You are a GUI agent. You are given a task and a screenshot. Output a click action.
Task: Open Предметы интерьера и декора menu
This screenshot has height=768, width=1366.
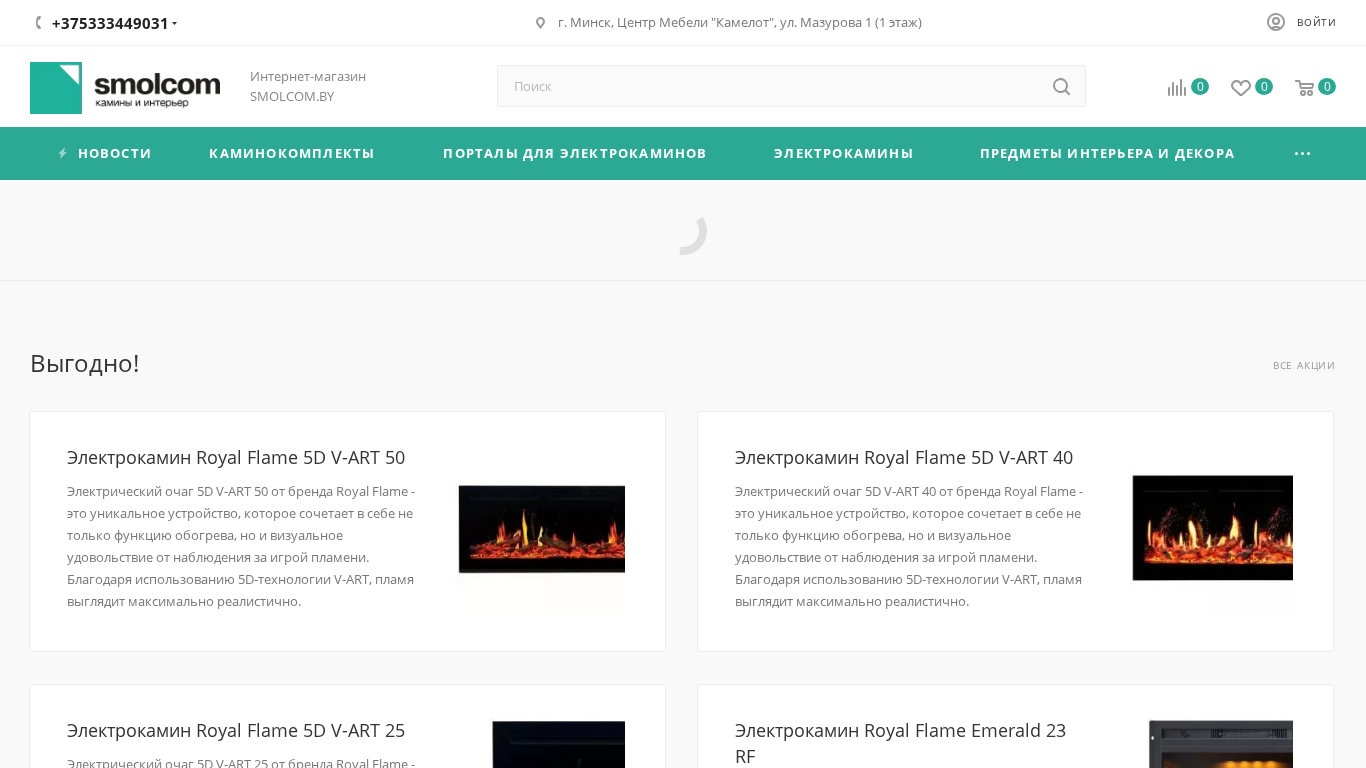(x=1107, y=154)
